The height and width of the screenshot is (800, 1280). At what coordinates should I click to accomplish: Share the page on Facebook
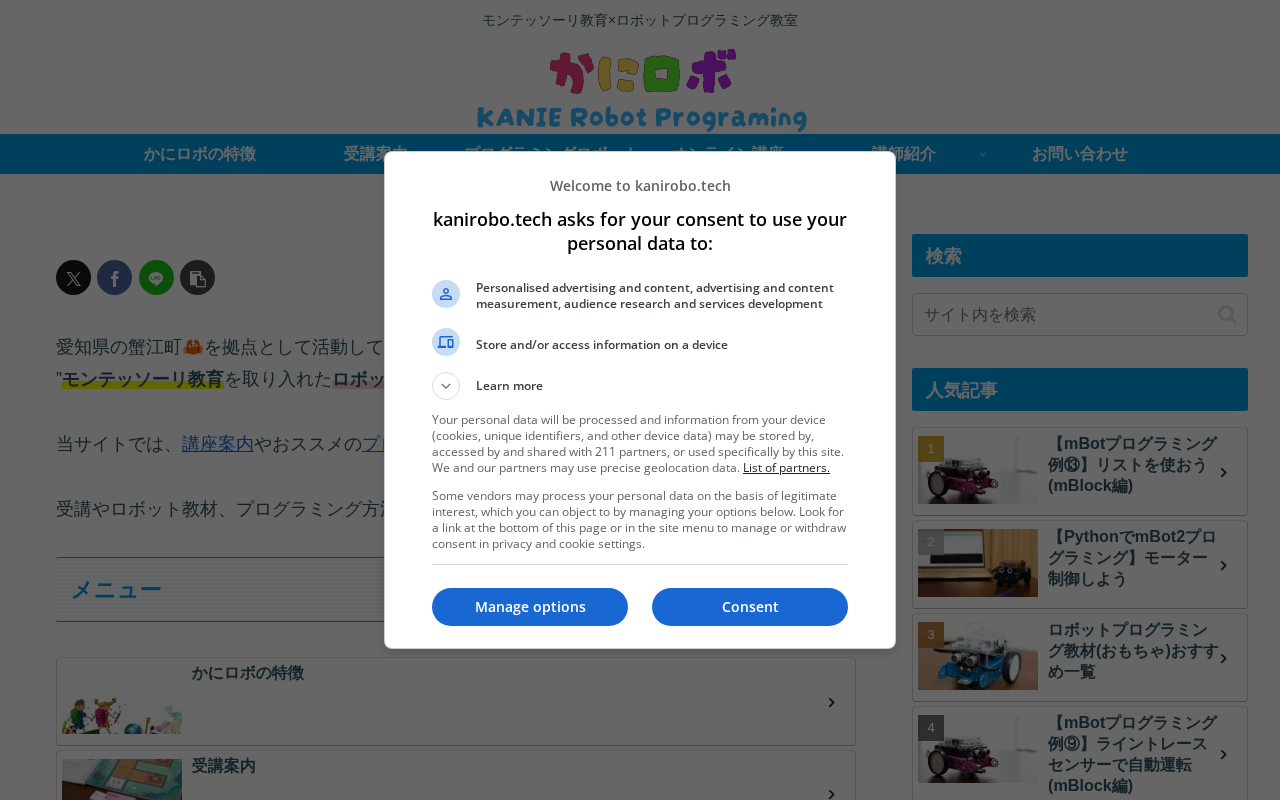click(114, 278)
